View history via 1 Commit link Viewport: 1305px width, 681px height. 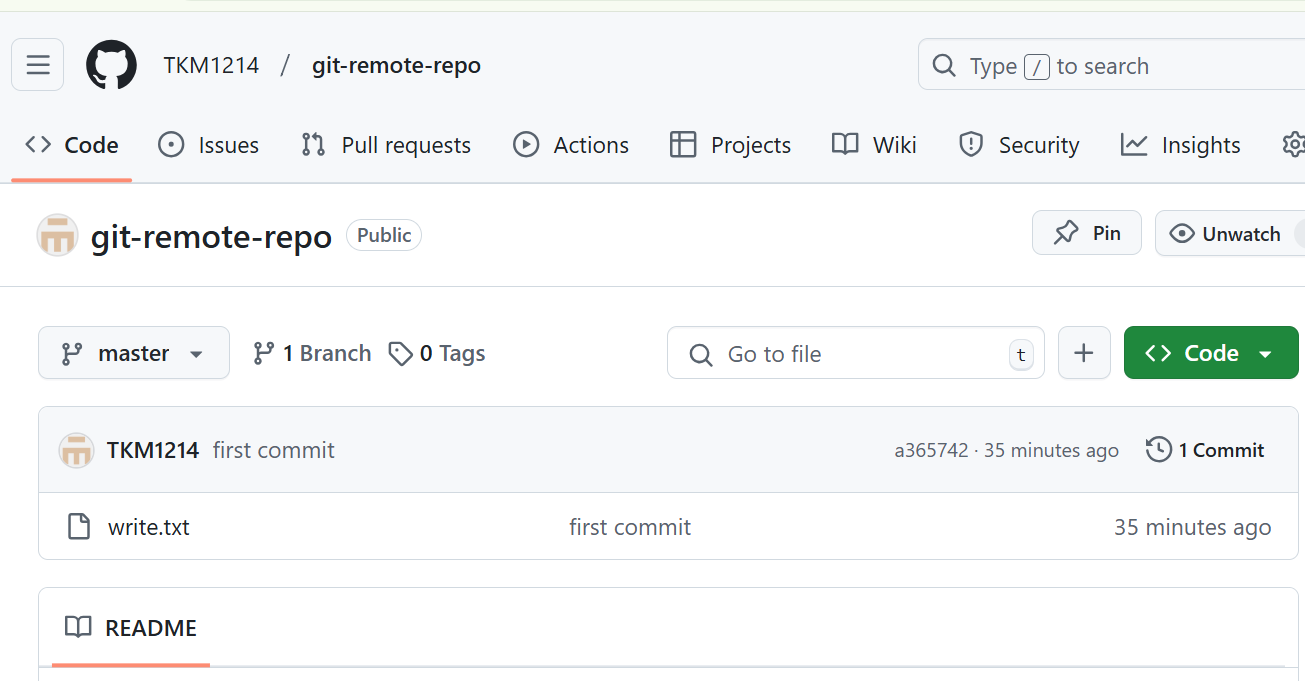(x=1205, y=450)
